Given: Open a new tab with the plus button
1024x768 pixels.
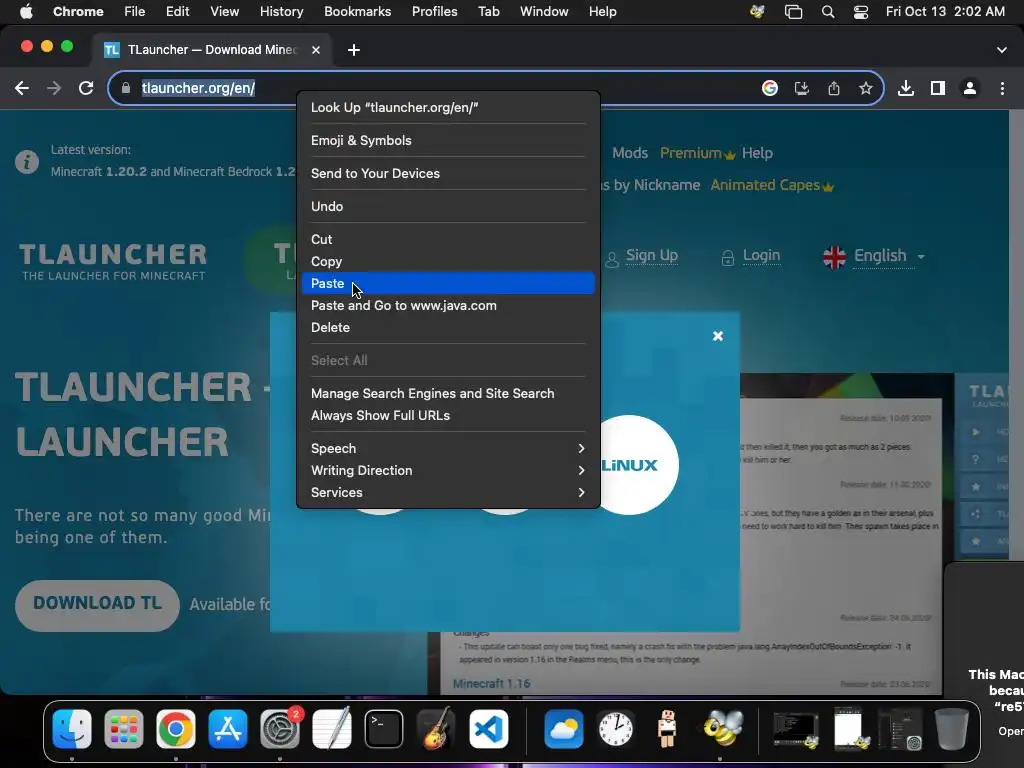Looking at the screenshot, I should pyautogui.click(x=353, y=50).
